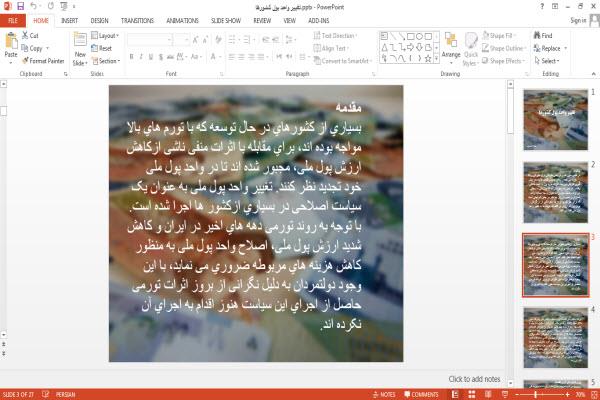This screenshot has width=600, height=400.
Task: Open Shape Outline dropdown
Action: (504, 48)
